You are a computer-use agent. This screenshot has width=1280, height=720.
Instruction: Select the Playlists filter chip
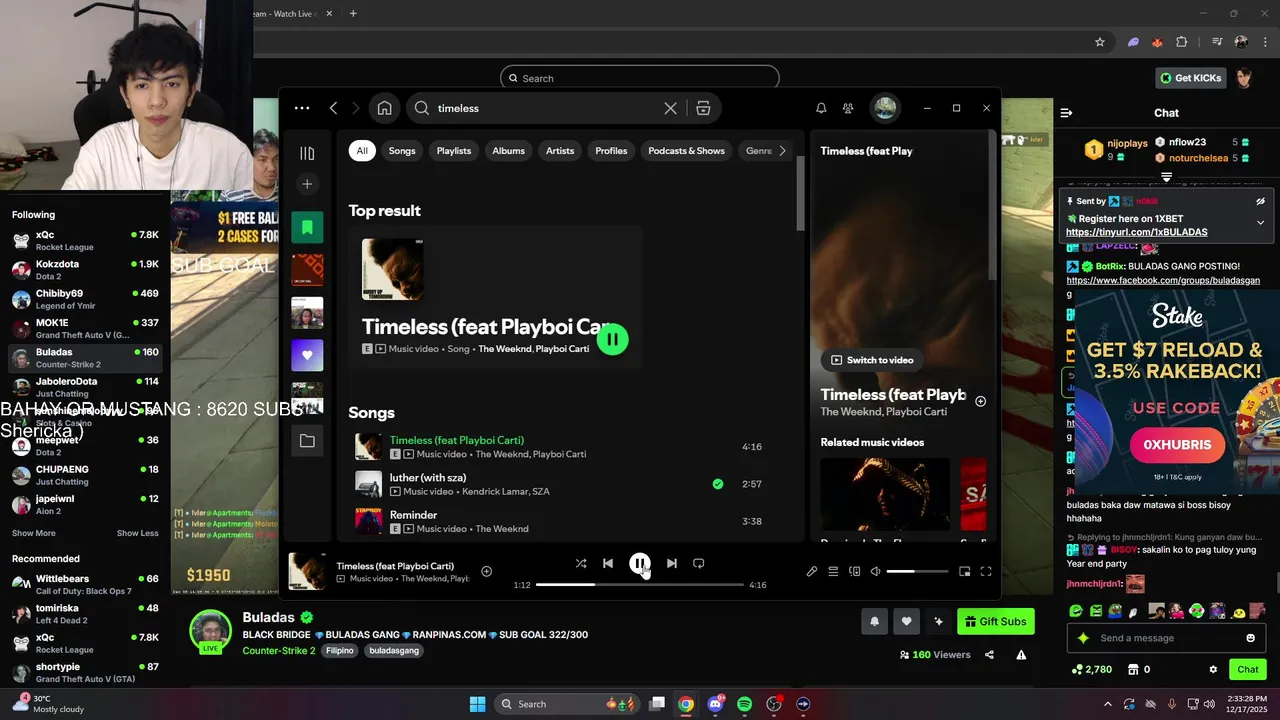[x=454, y=151]
